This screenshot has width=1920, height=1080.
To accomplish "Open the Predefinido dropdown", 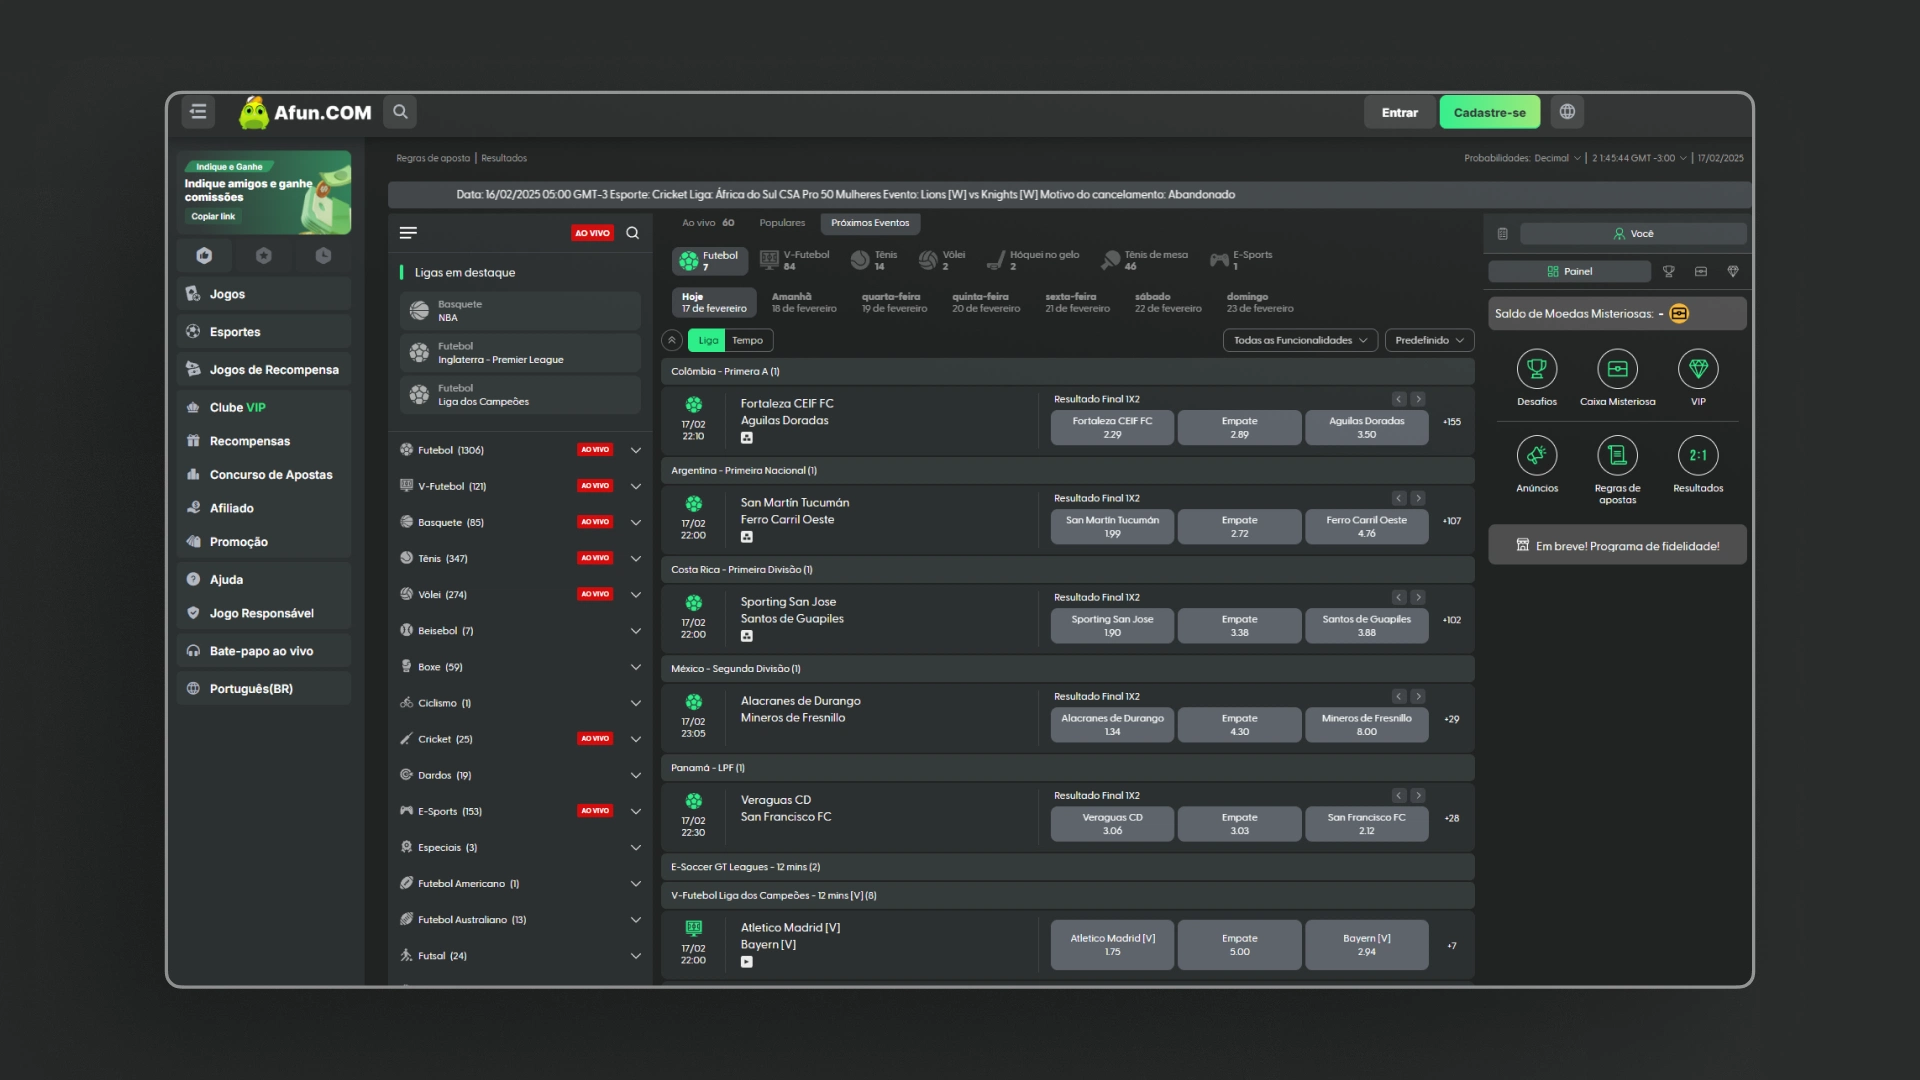I will click(x=1429, y=340).
